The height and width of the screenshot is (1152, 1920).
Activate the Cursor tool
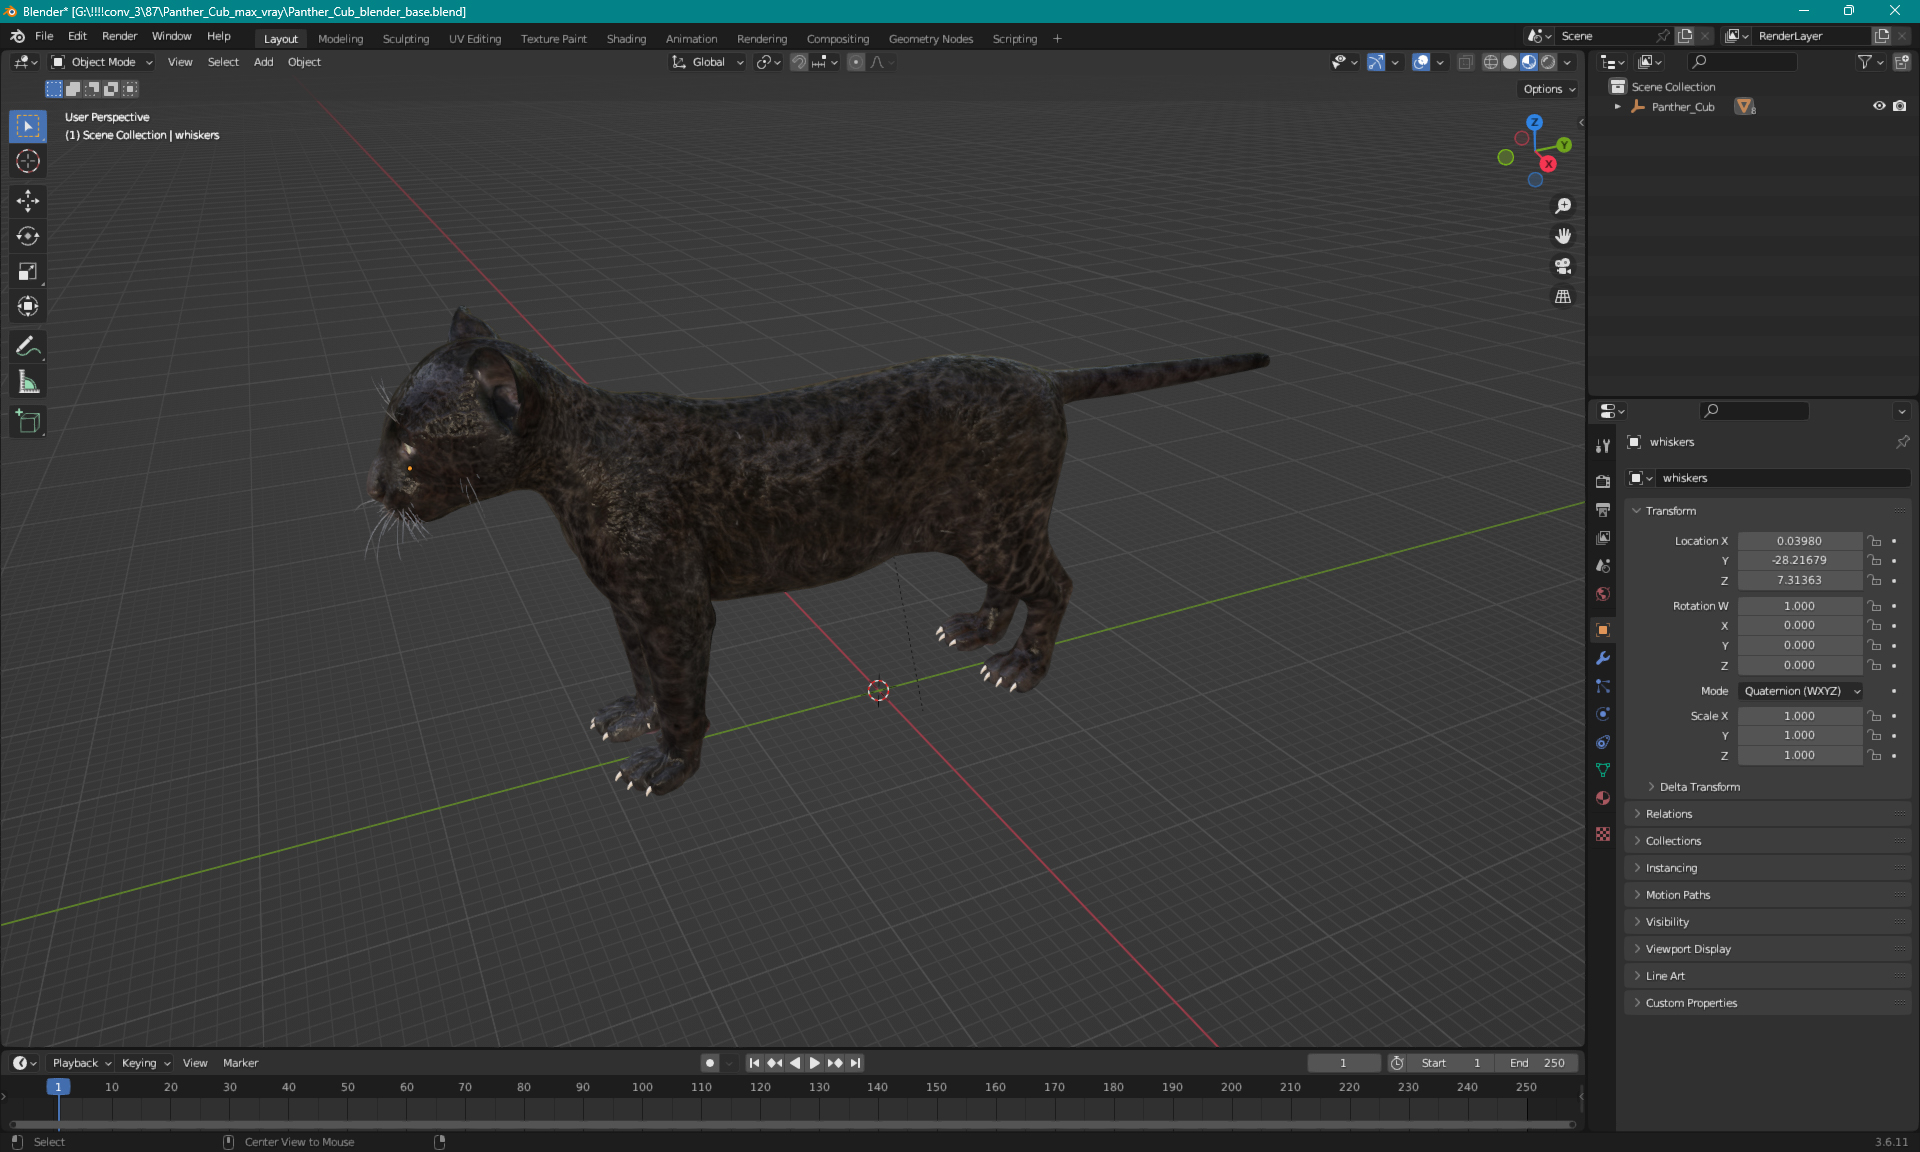28,161
